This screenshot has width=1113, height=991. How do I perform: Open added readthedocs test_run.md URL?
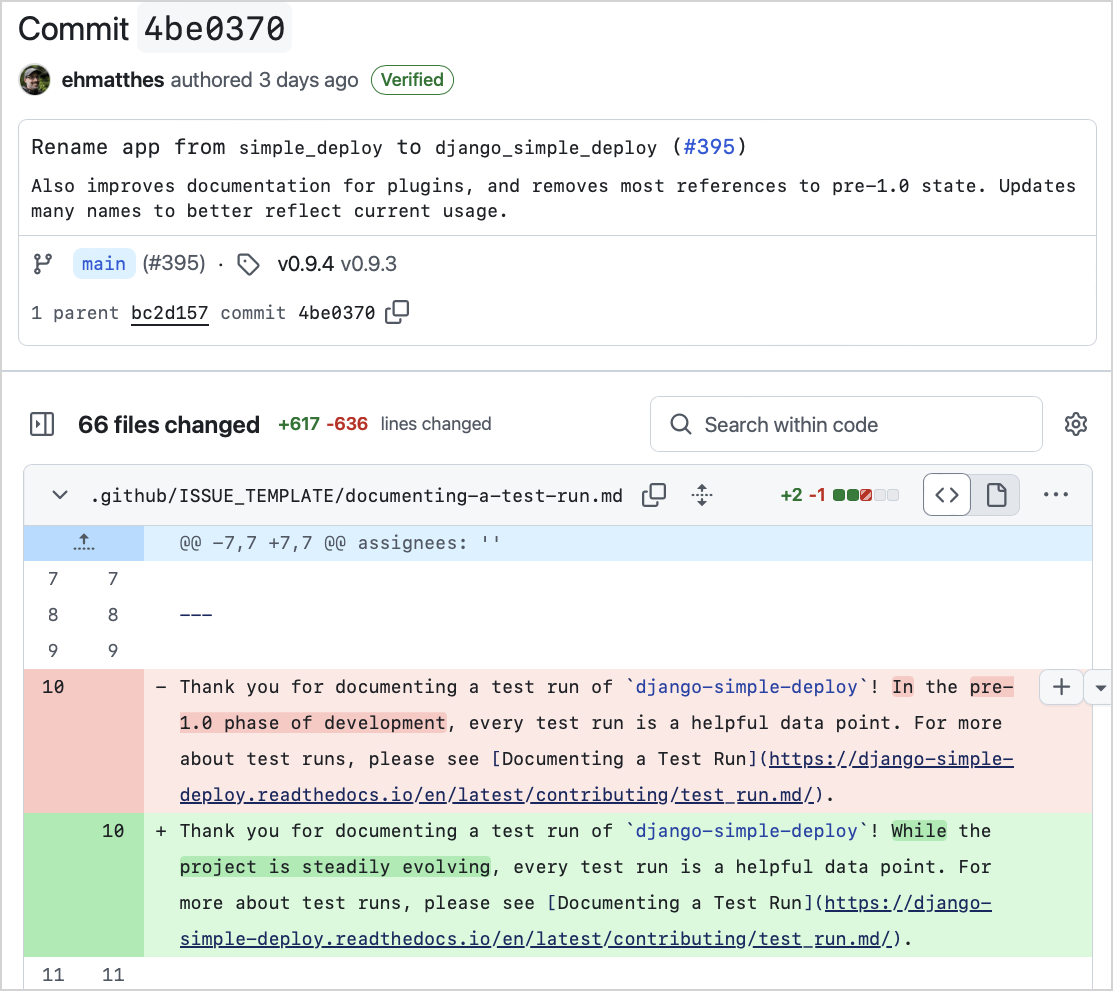pyautogui.click(x=586, y=921)
